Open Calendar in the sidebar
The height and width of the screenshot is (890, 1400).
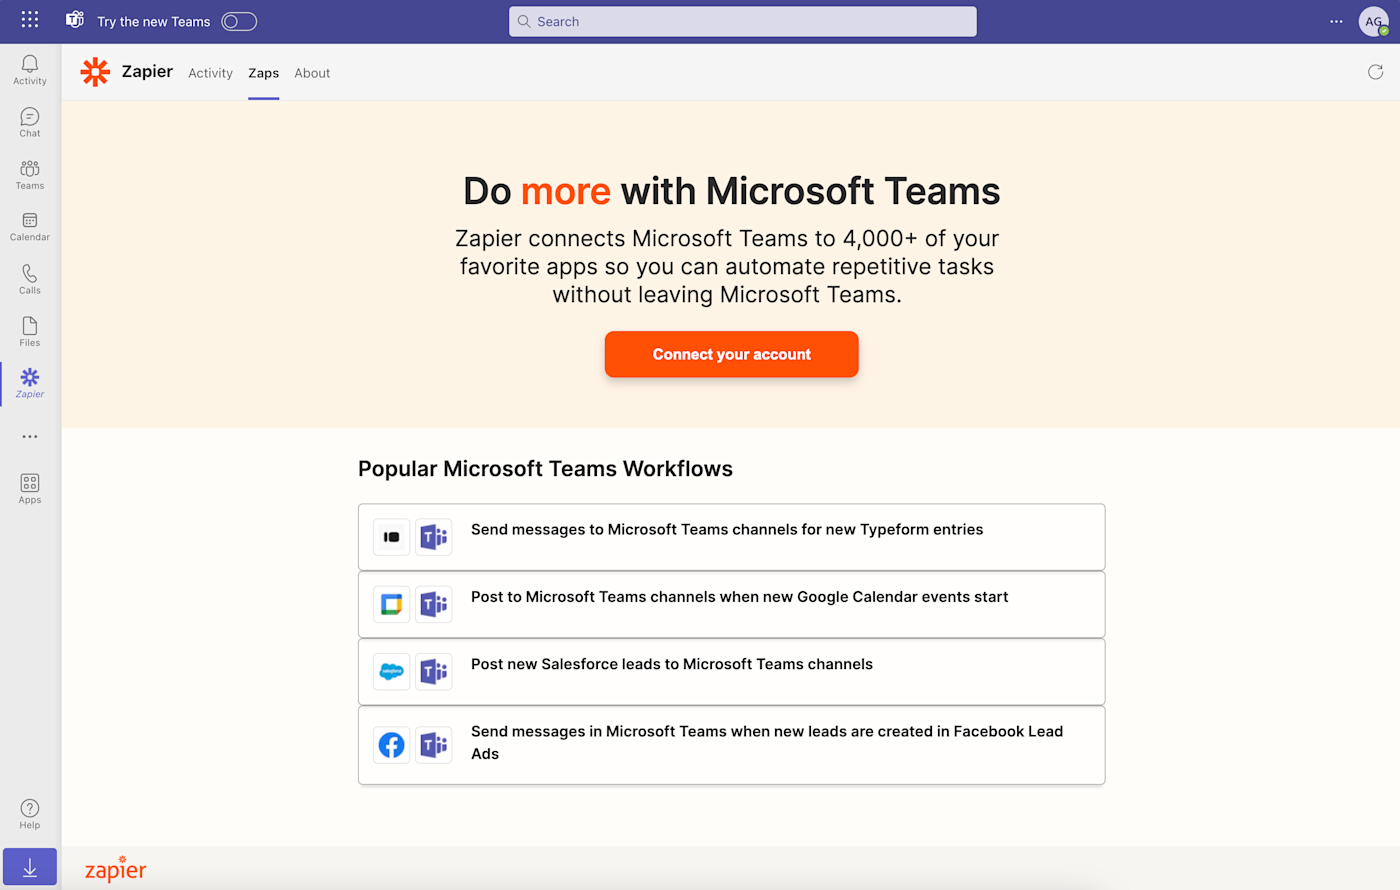[x=30, y=227]
